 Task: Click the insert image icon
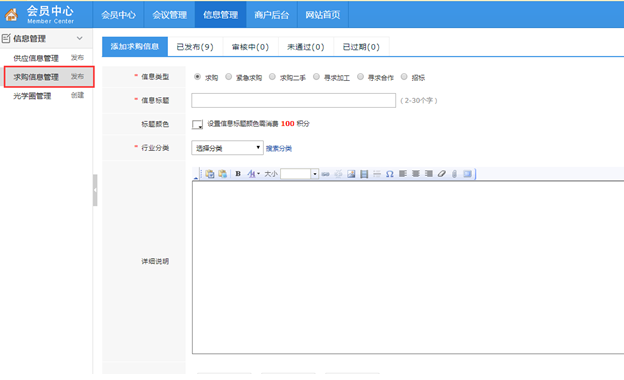coord(351,174)
